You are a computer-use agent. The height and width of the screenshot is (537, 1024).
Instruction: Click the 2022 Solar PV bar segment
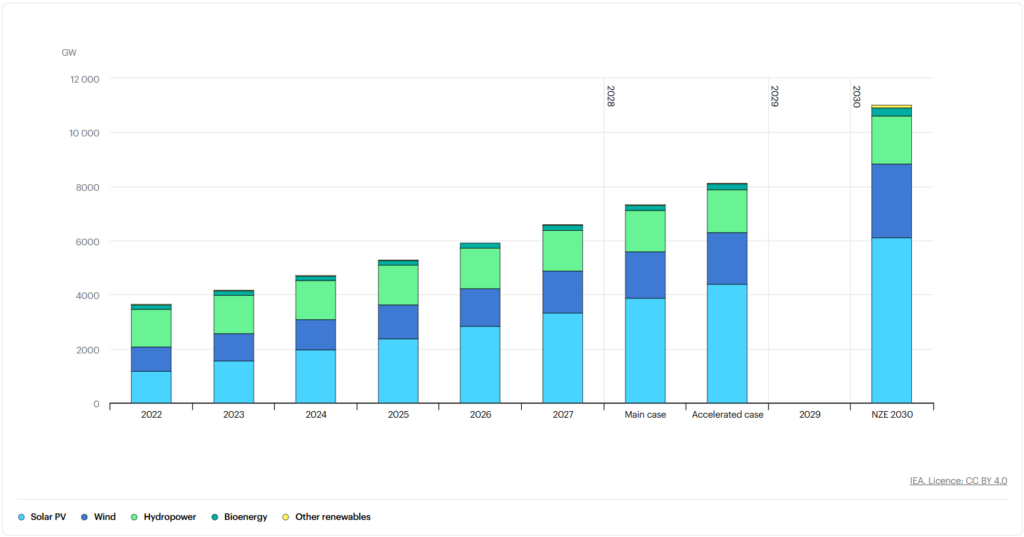point(151,387)
